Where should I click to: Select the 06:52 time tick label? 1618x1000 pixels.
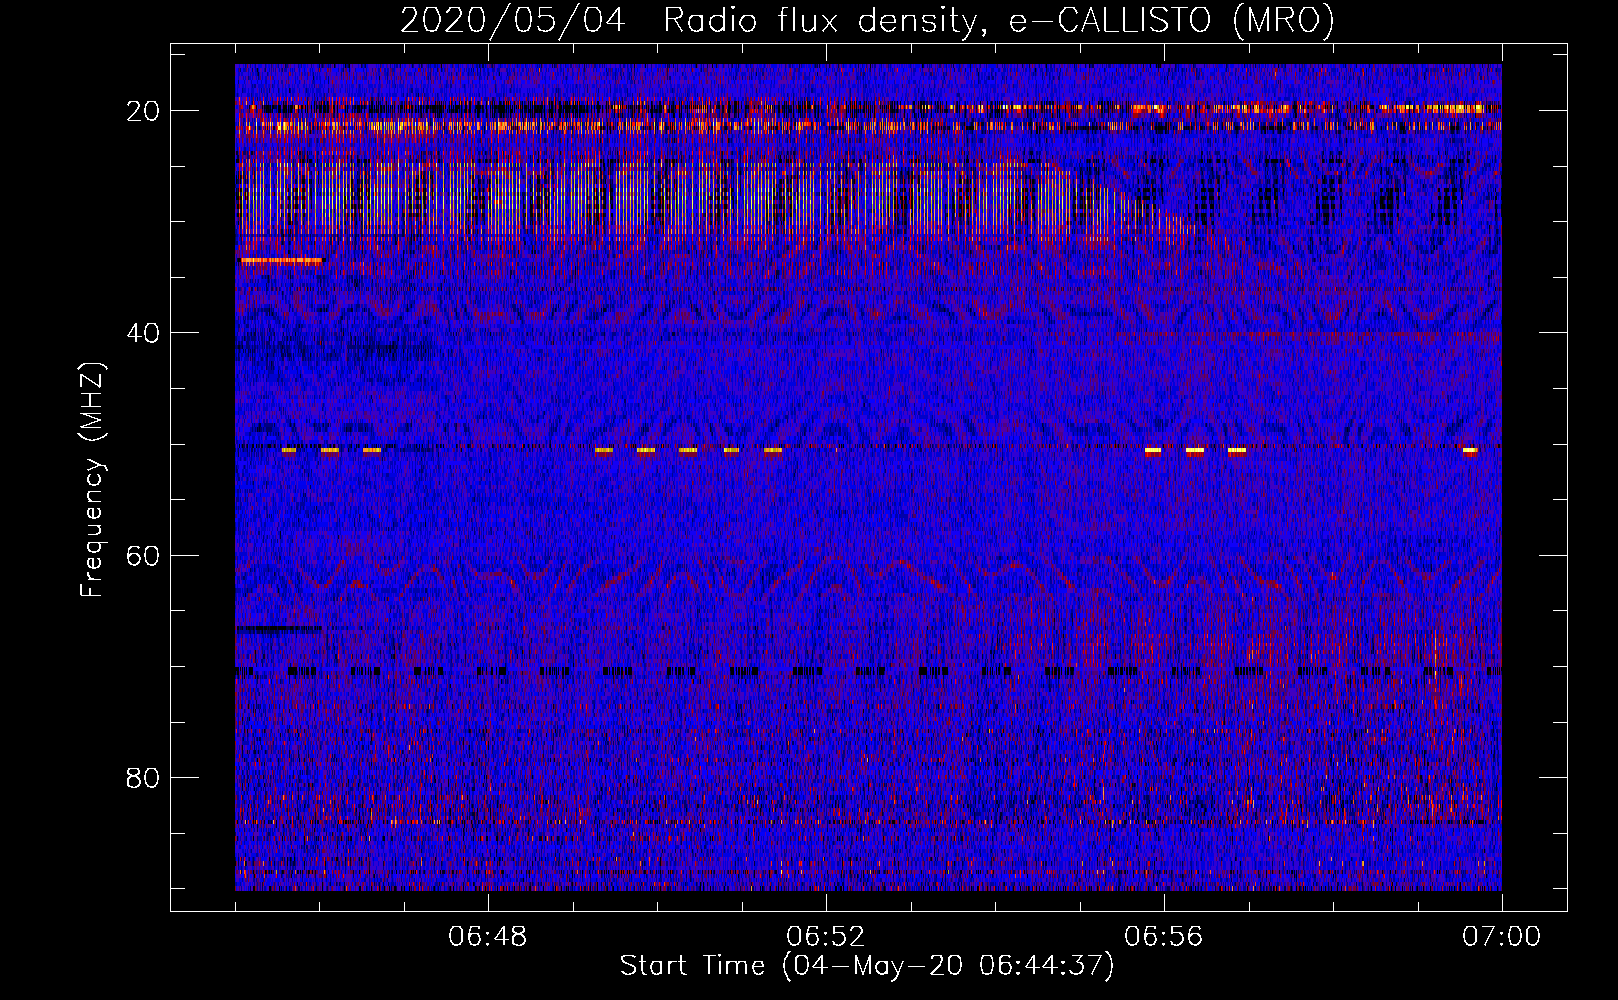point(826,937)
